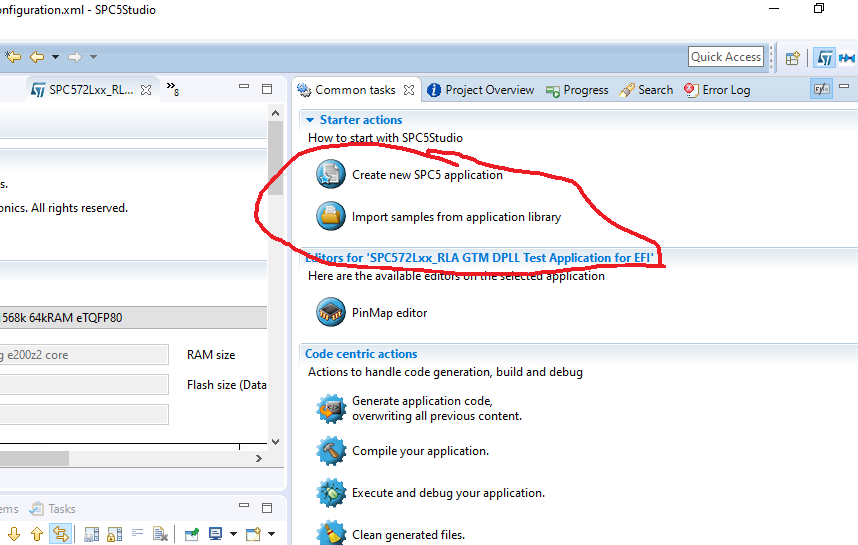The width and height of the screenshot is (858, 545).
Task: Close the SPC572Lxx_RL... editor tab
Action: point(146,90)
